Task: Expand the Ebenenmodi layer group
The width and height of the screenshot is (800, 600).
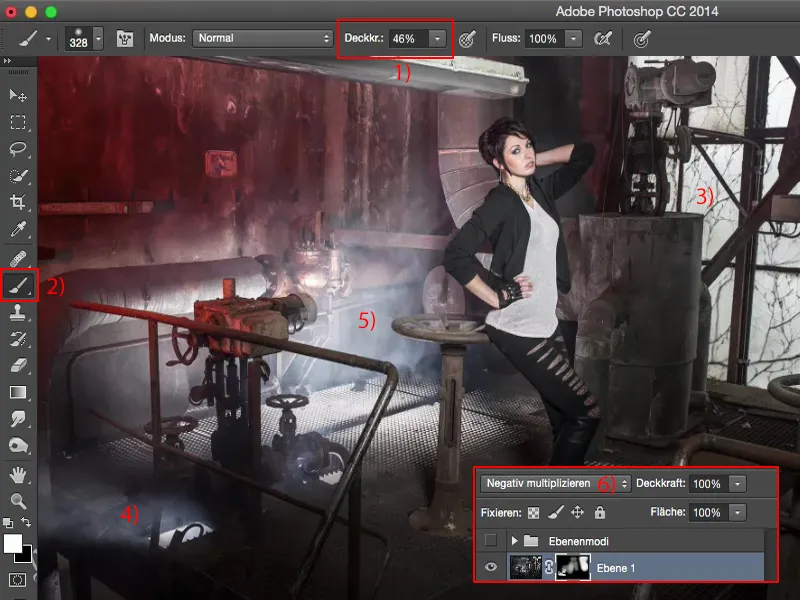Action: tap(514, 540)
